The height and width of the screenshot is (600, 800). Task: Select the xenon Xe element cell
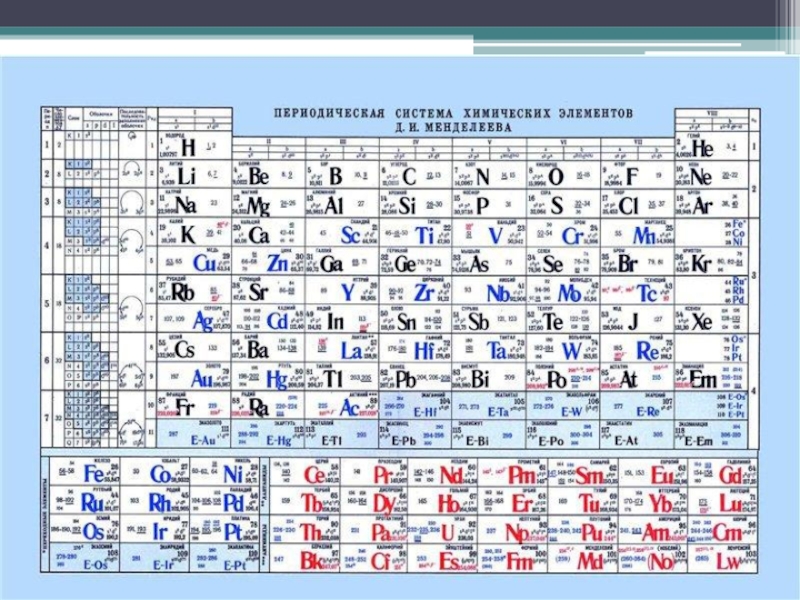click(701, 322)
